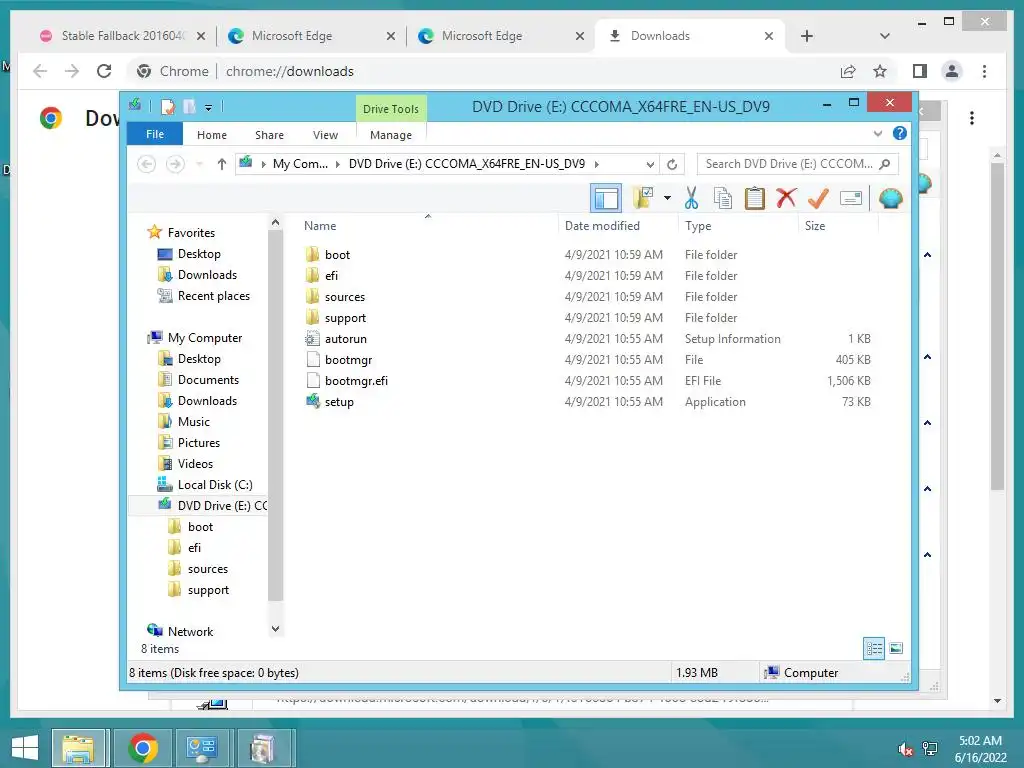The height and width of the screenshot is (768, 1024).
Task: Click the Explorer Forward arrow button
Action: point(174,164)
